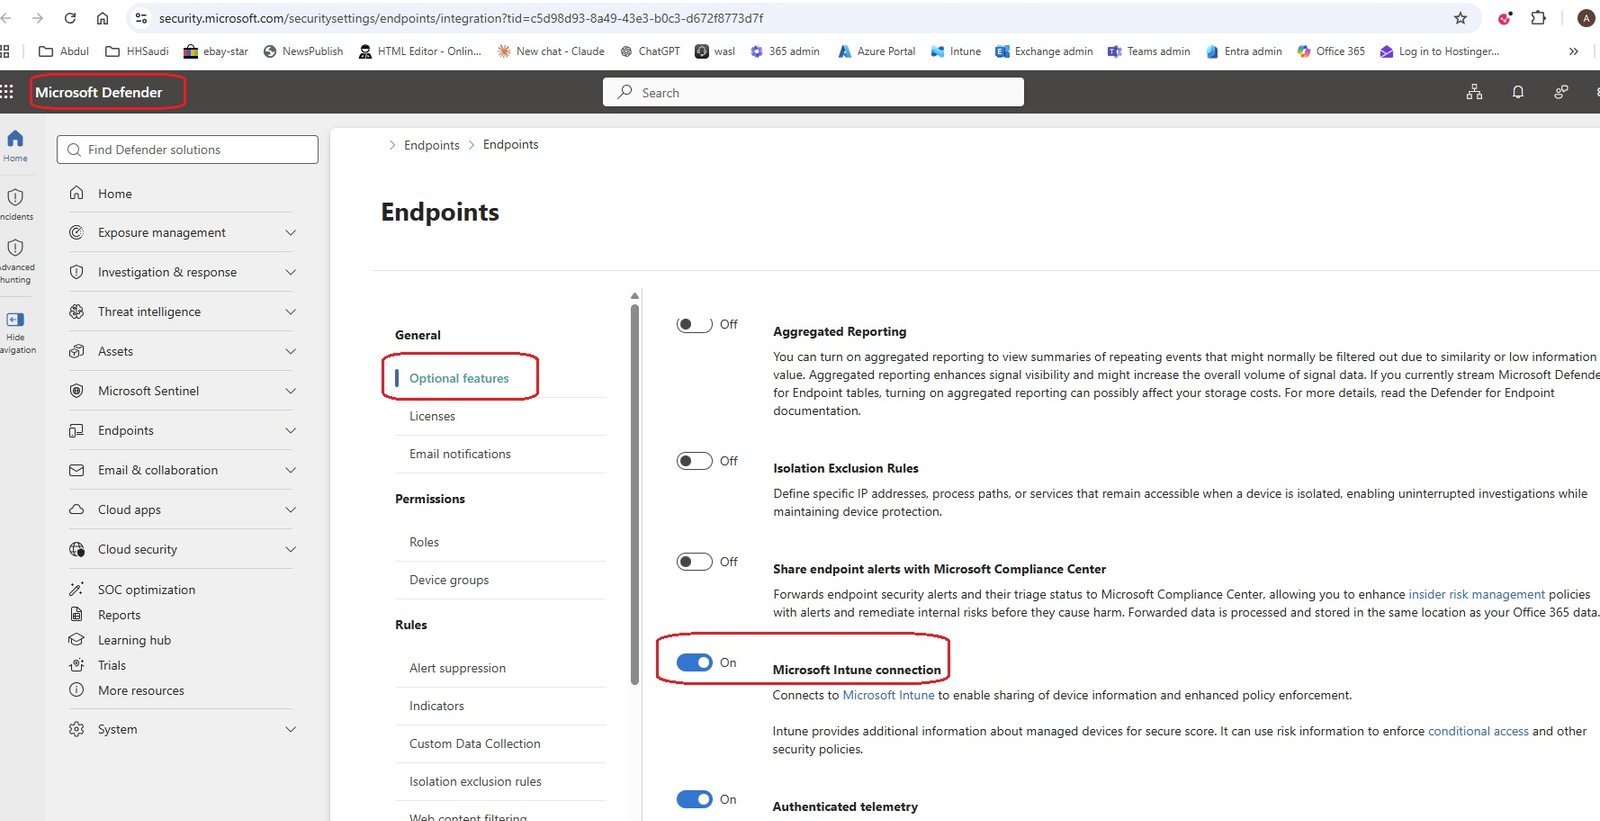The height and width of the screenshot is (821, 1600).
Task: Open the Azure Portal bookmark
Action: (877, 51)
